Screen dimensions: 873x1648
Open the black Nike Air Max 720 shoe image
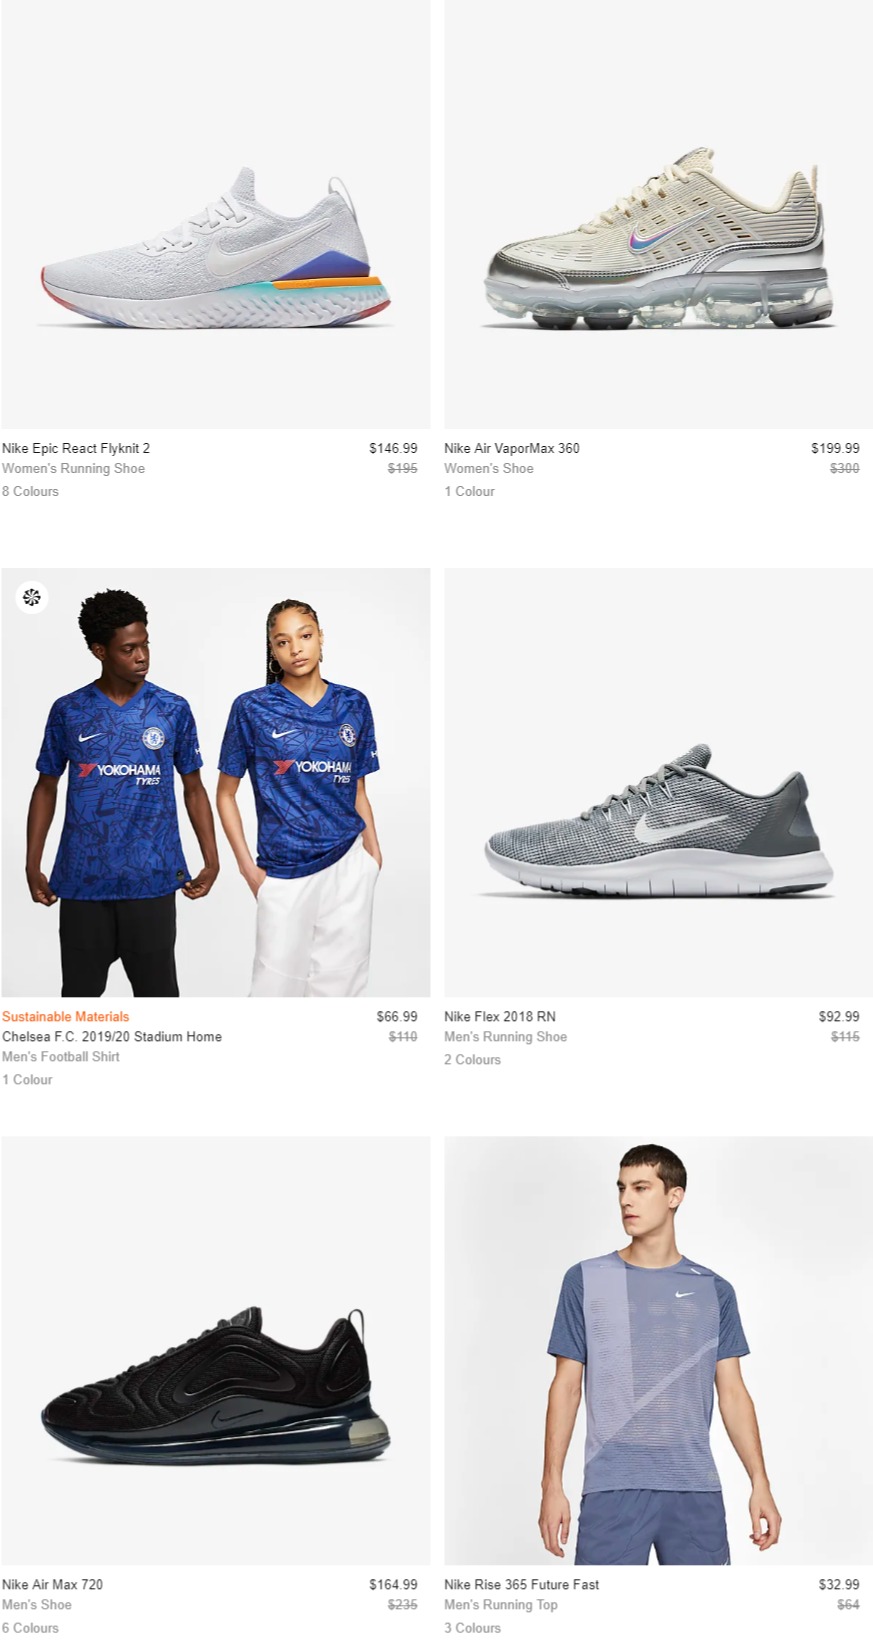pyautogui.click(x=216, y=1350)
